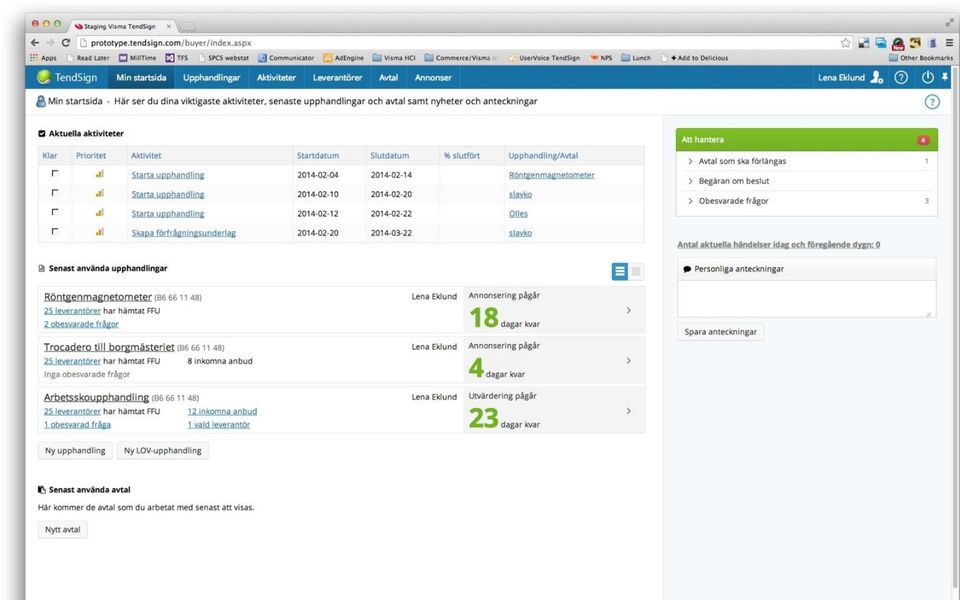
Task: Open page help question mark below navbar
Action: tap(931, 102)
